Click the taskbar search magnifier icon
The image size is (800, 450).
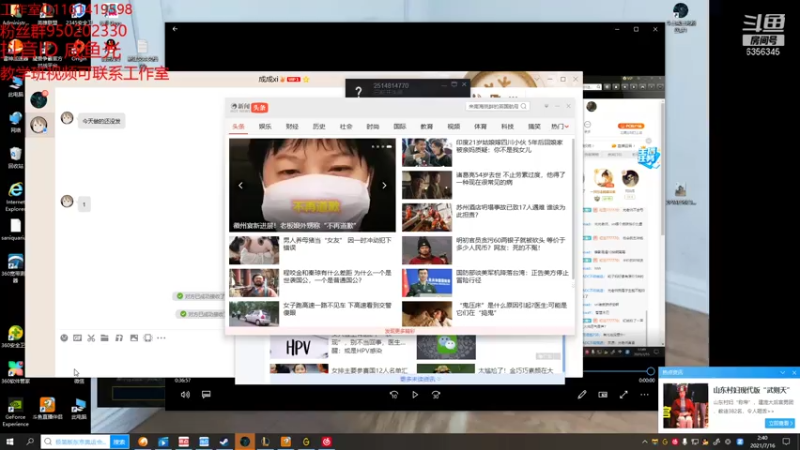pyautogui.click(x=30, y=441)
